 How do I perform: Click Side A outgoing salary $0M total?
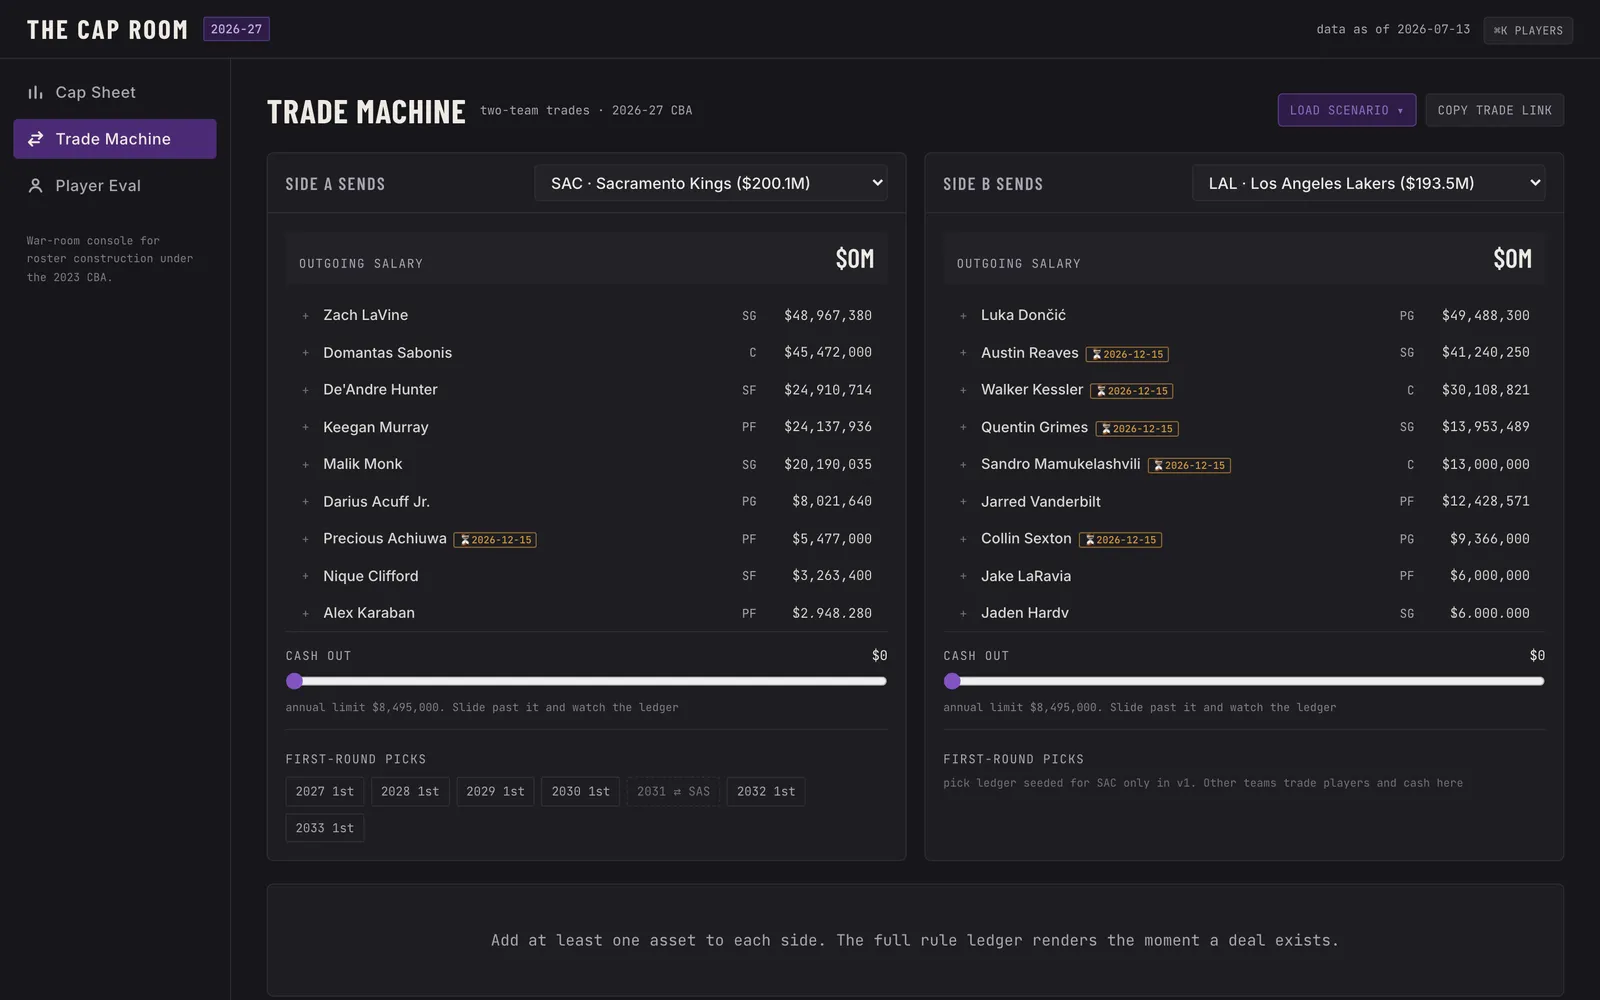(855, 259)
